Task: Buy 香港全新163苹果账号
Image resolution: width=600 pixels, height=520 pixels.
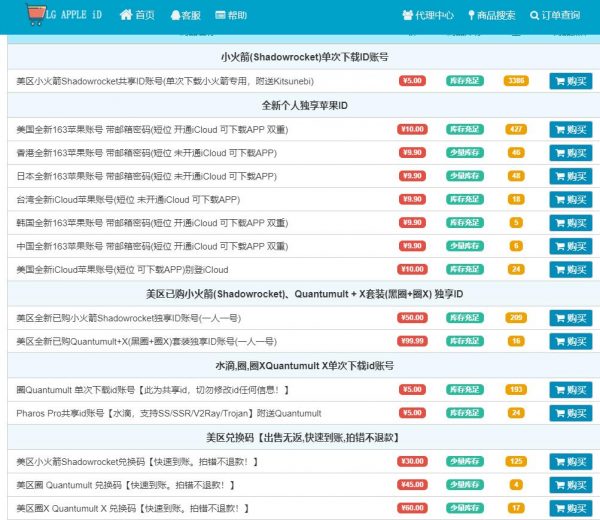Action: pos(571,153)
